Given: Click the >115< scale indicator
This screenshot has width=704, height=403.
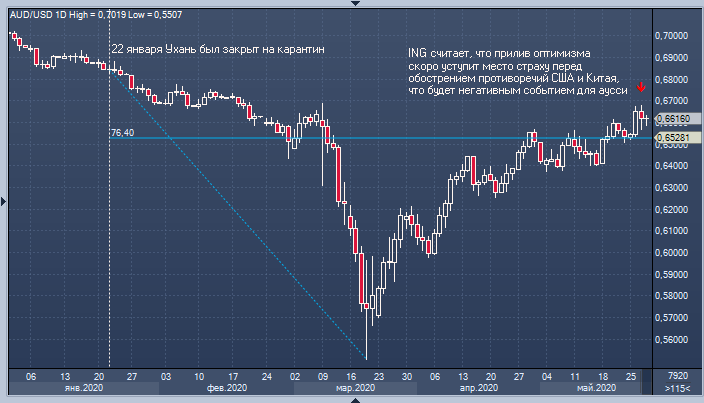Looking at the screenshot, I should 676,387.
